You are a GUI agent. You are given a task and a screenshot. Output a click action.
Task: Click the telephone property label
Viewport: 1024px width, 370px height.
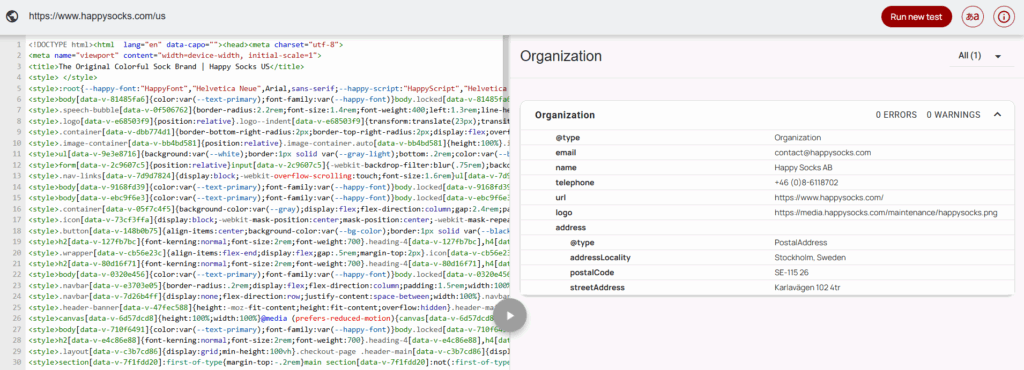(575, 183)
